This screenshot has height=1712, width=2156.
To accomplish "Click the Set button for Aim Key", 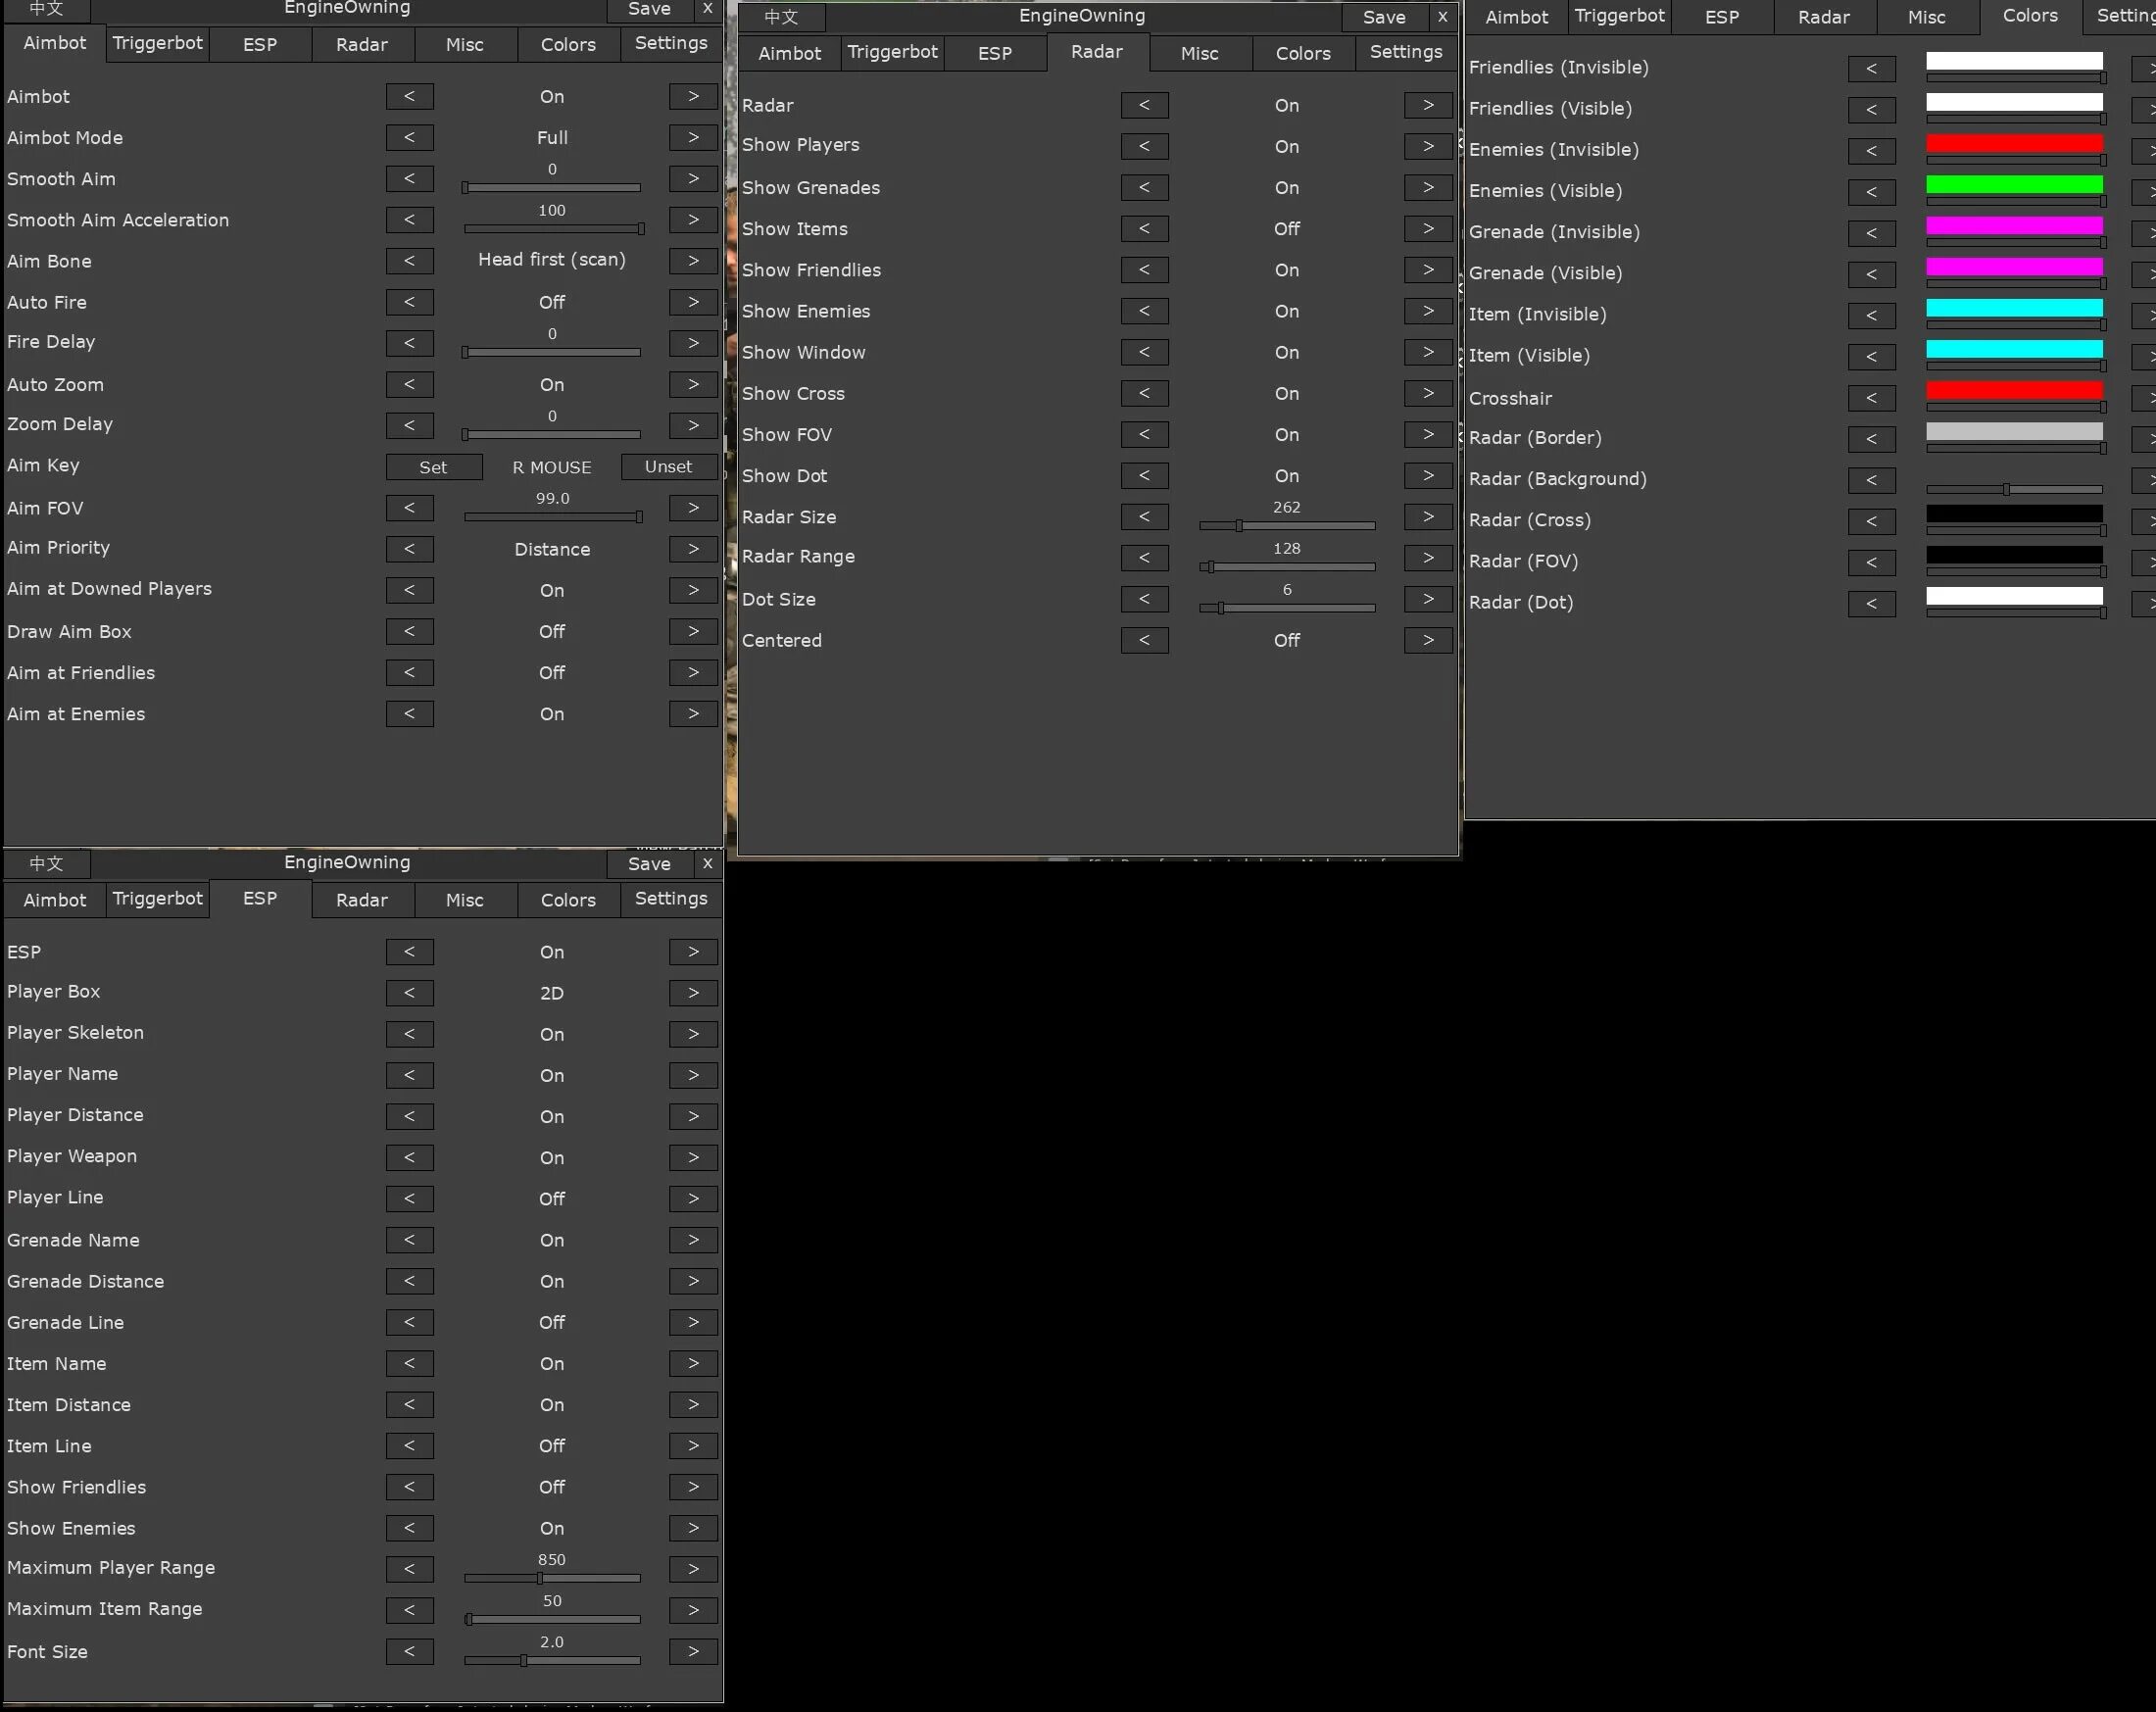I will click(x=434, y=467).
